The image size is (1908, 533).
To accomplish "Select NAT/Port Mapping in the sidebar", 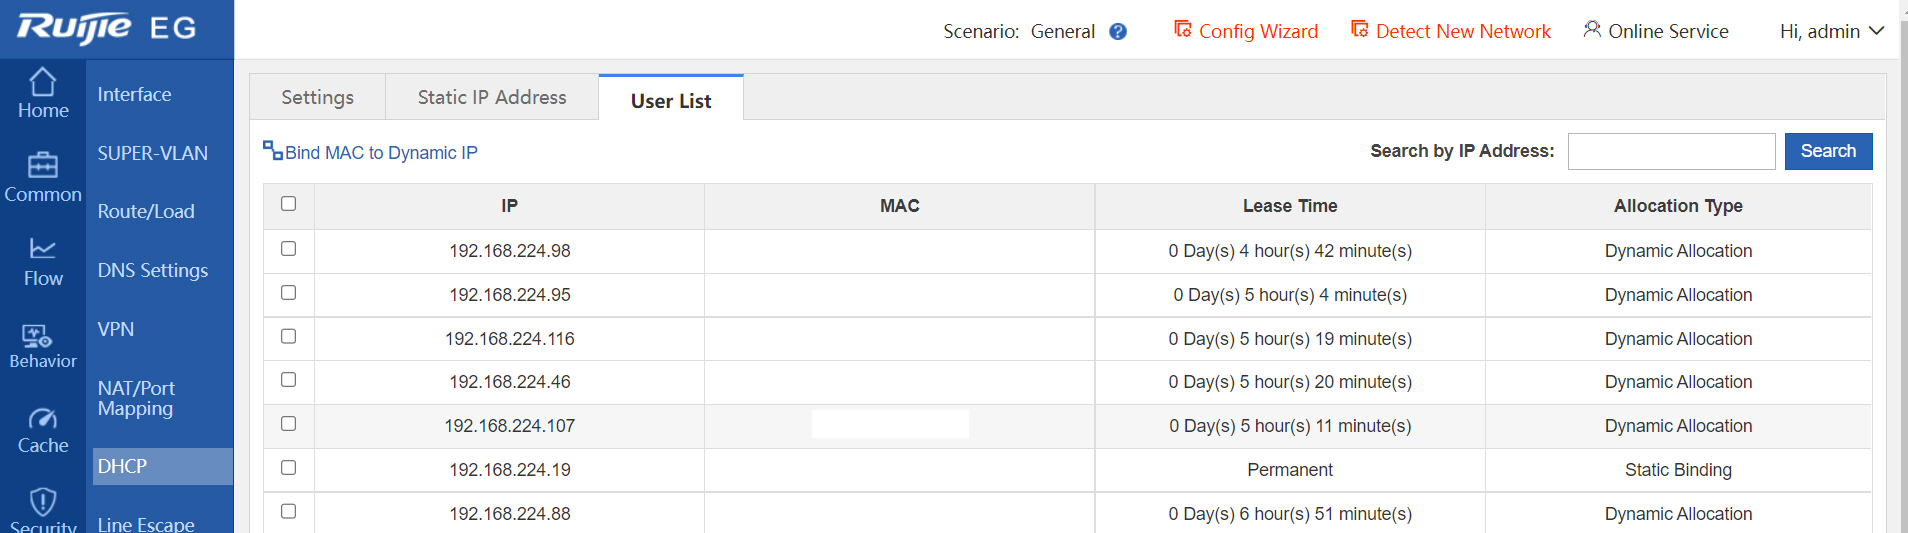I will point(136,398).
